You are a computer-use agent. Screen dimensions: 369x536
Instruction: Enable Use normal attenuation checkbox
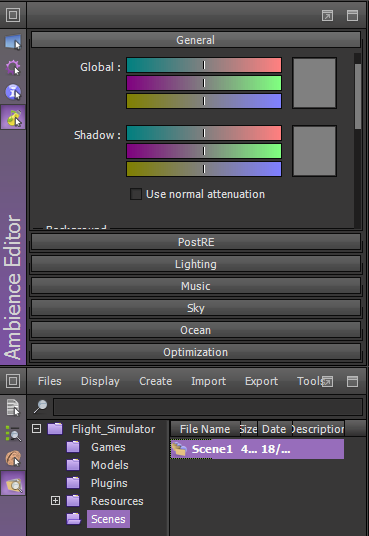point(136,194)
